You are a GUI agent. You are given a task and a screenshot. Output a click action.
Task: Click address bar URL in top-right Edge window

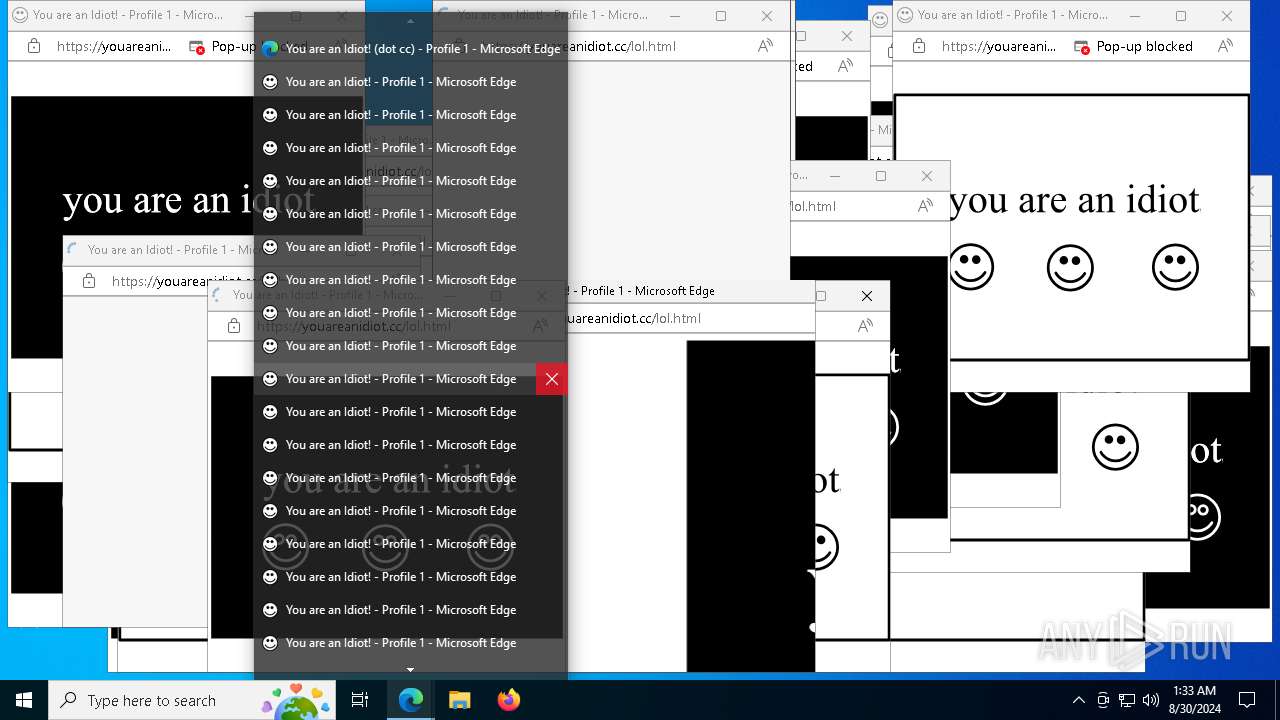tap(999, 46)
